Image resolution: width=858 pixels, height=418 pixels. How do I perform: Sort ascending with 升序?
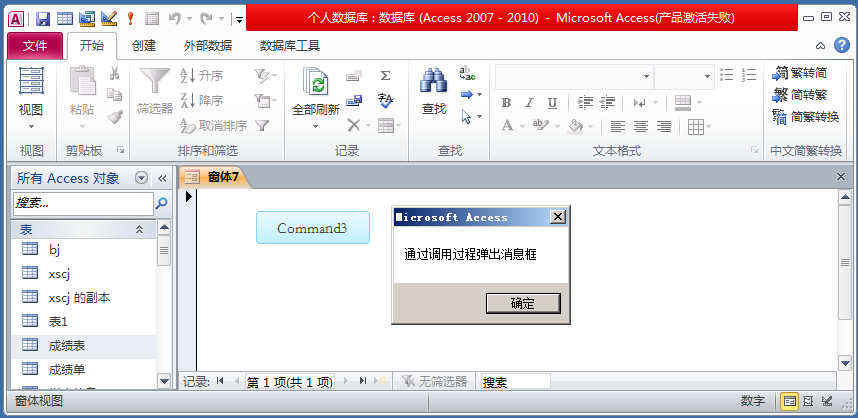pos(201,76)
